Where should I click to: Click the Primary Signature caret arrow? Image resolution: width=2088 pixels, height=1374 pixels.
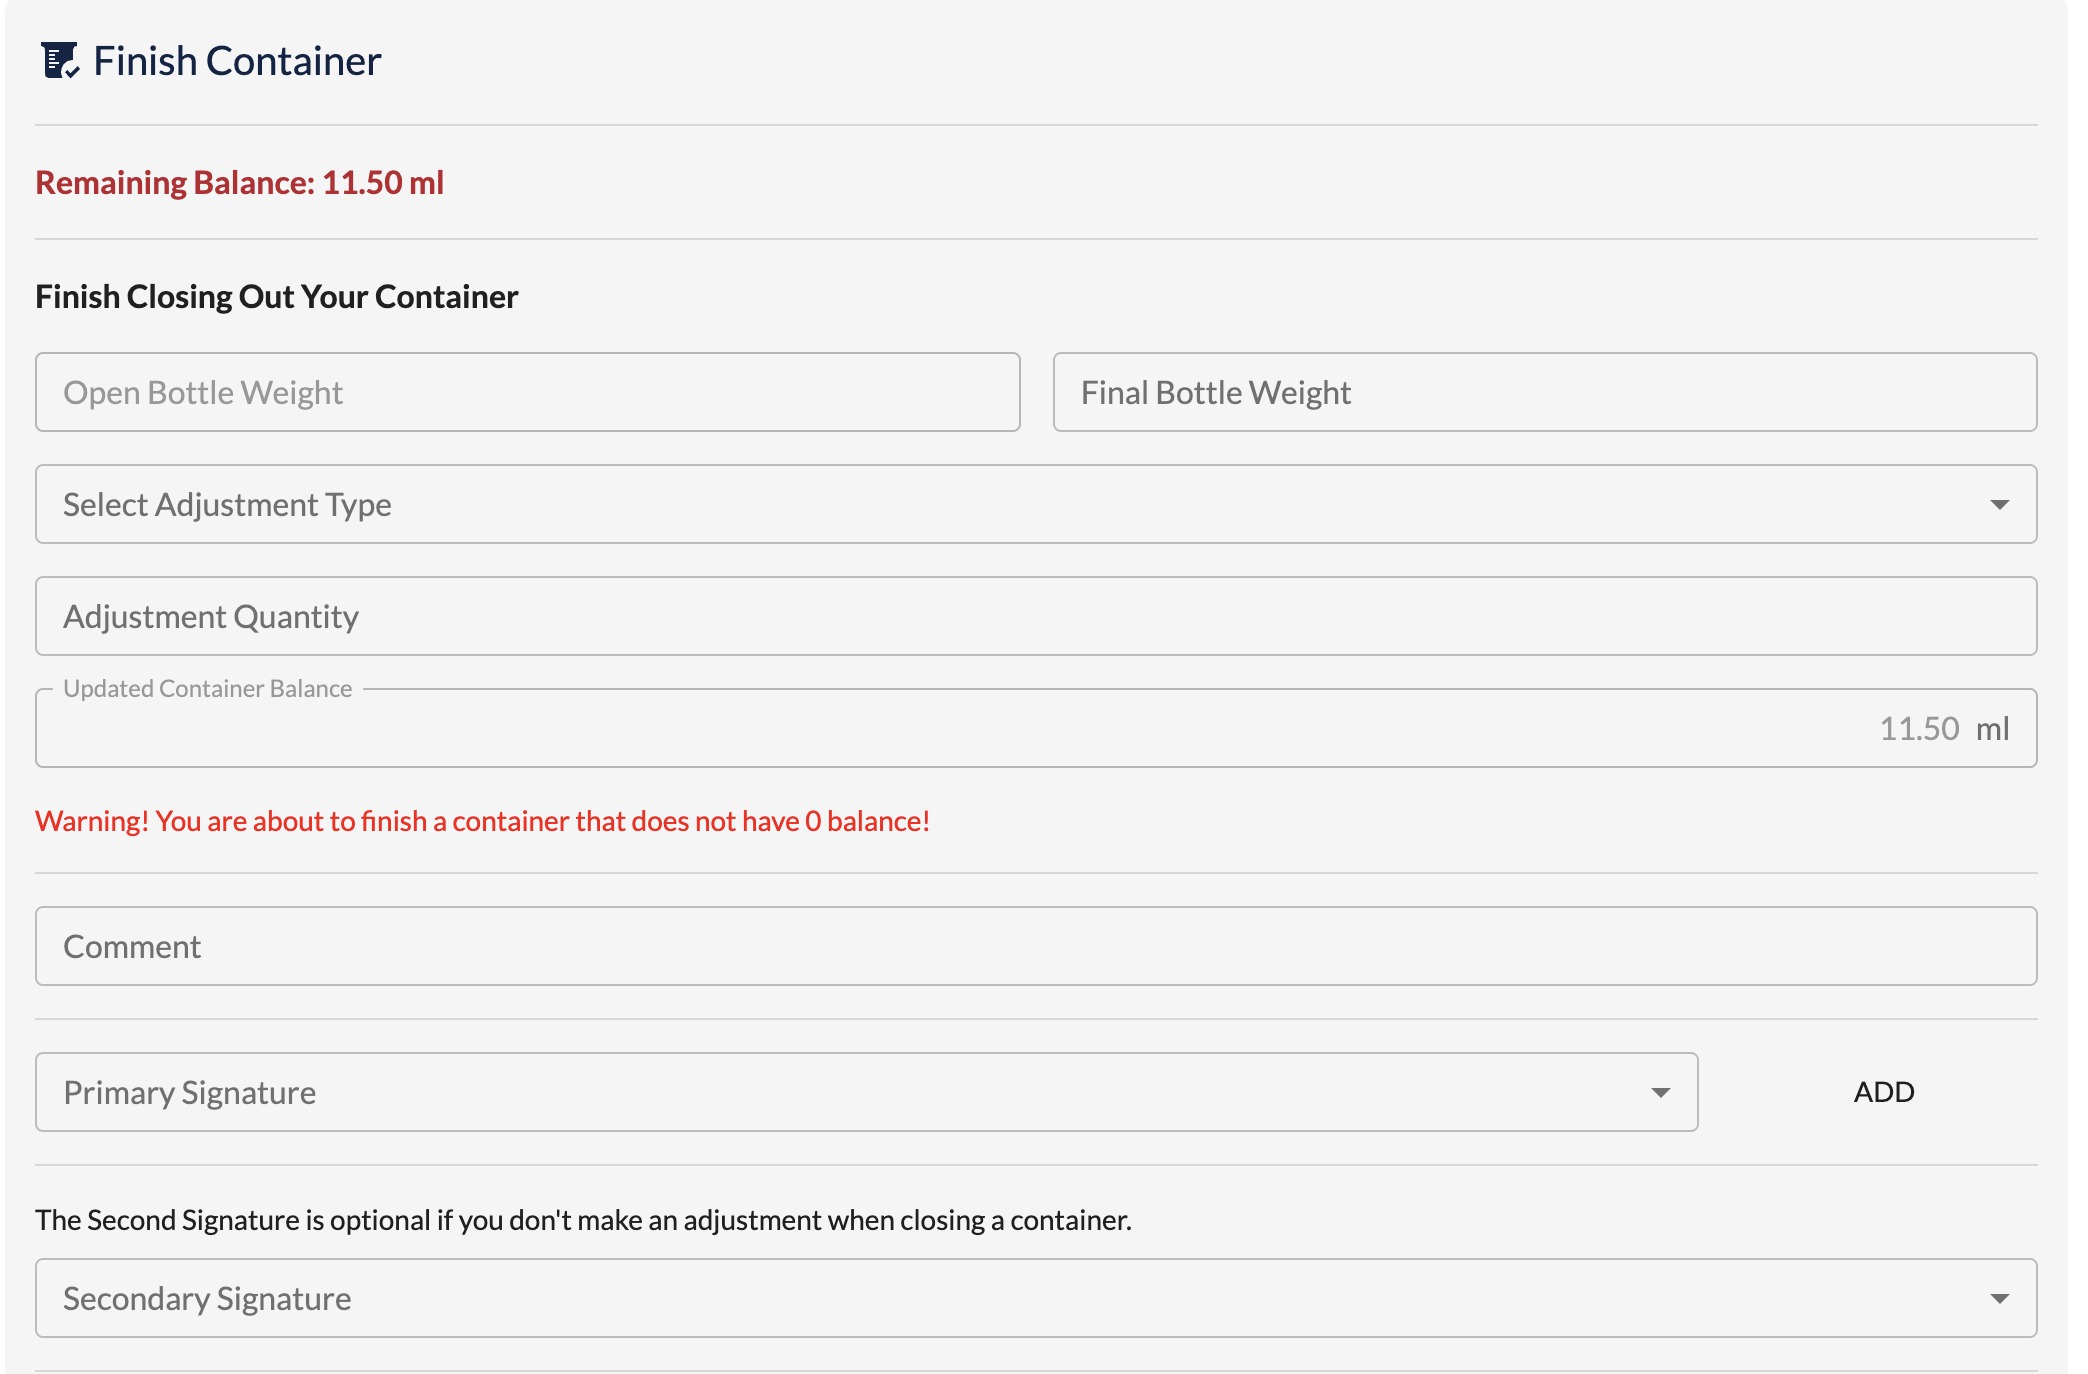(1660, 1093)
